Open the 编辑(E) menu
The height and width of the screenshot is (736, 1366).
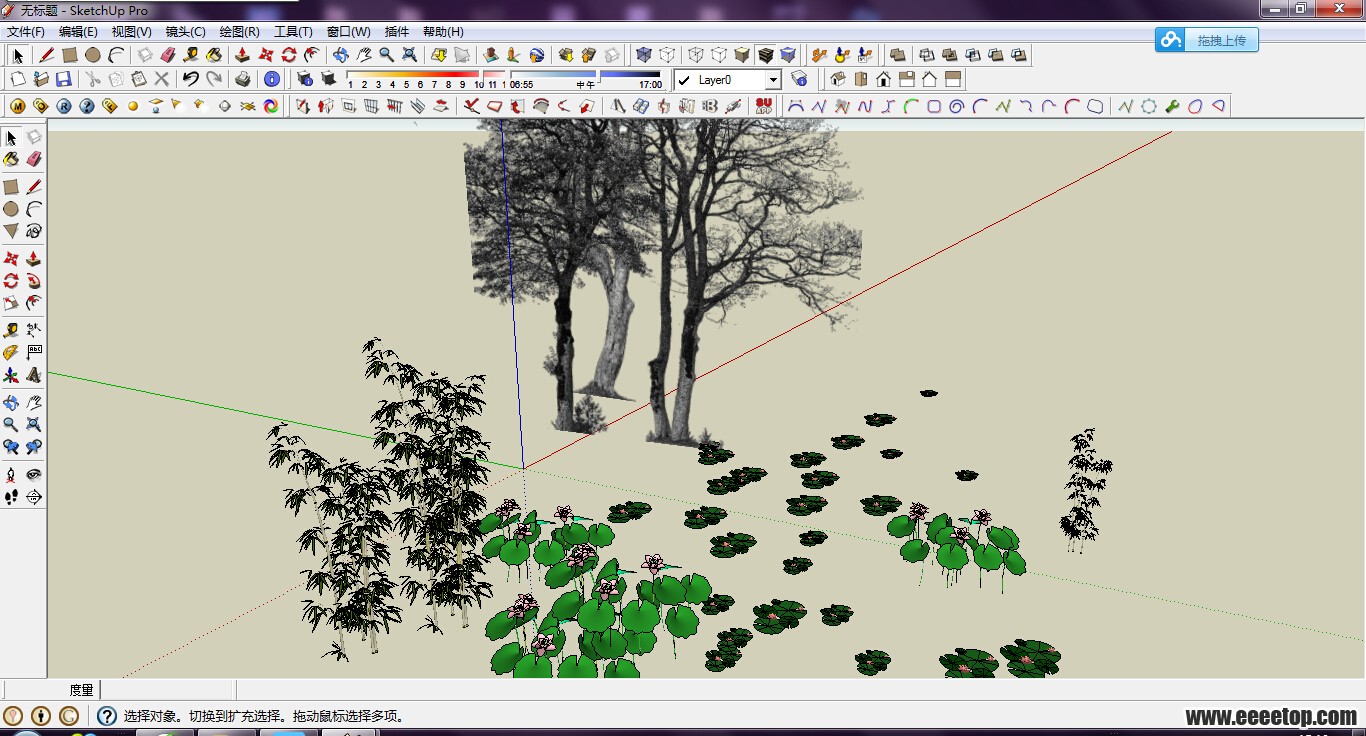[x=78, y=31]
